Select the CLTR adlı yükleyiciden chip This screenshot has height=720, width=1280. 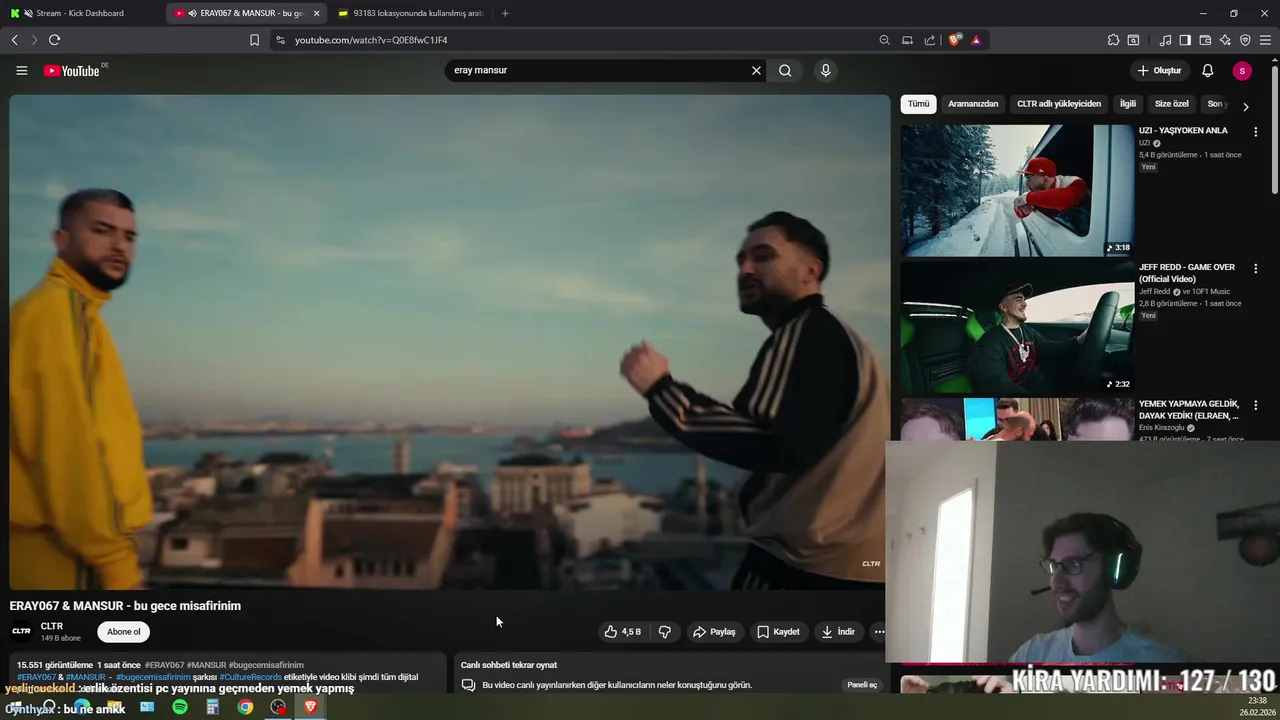[x=1059, y=104]
